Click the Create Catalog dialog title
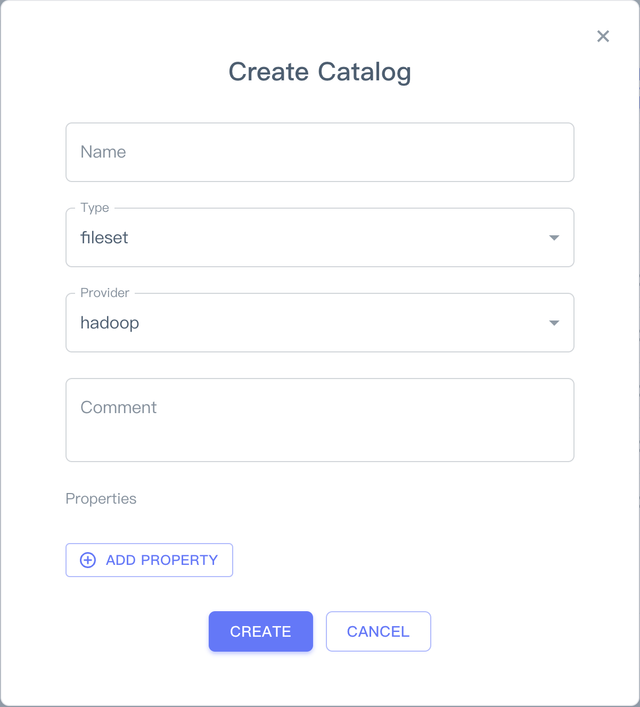This screenshot has height=707, width=640. pyautogui.click(x=319, y=72)
